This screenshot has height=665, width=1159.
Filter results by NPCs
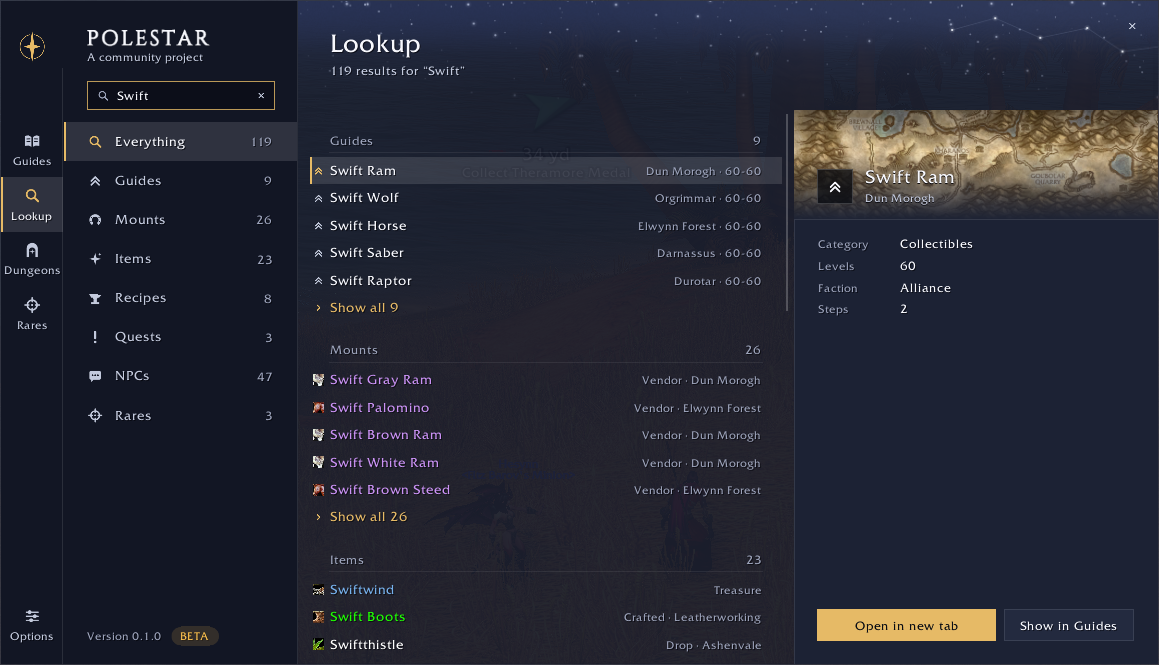(x=181, y=376)
